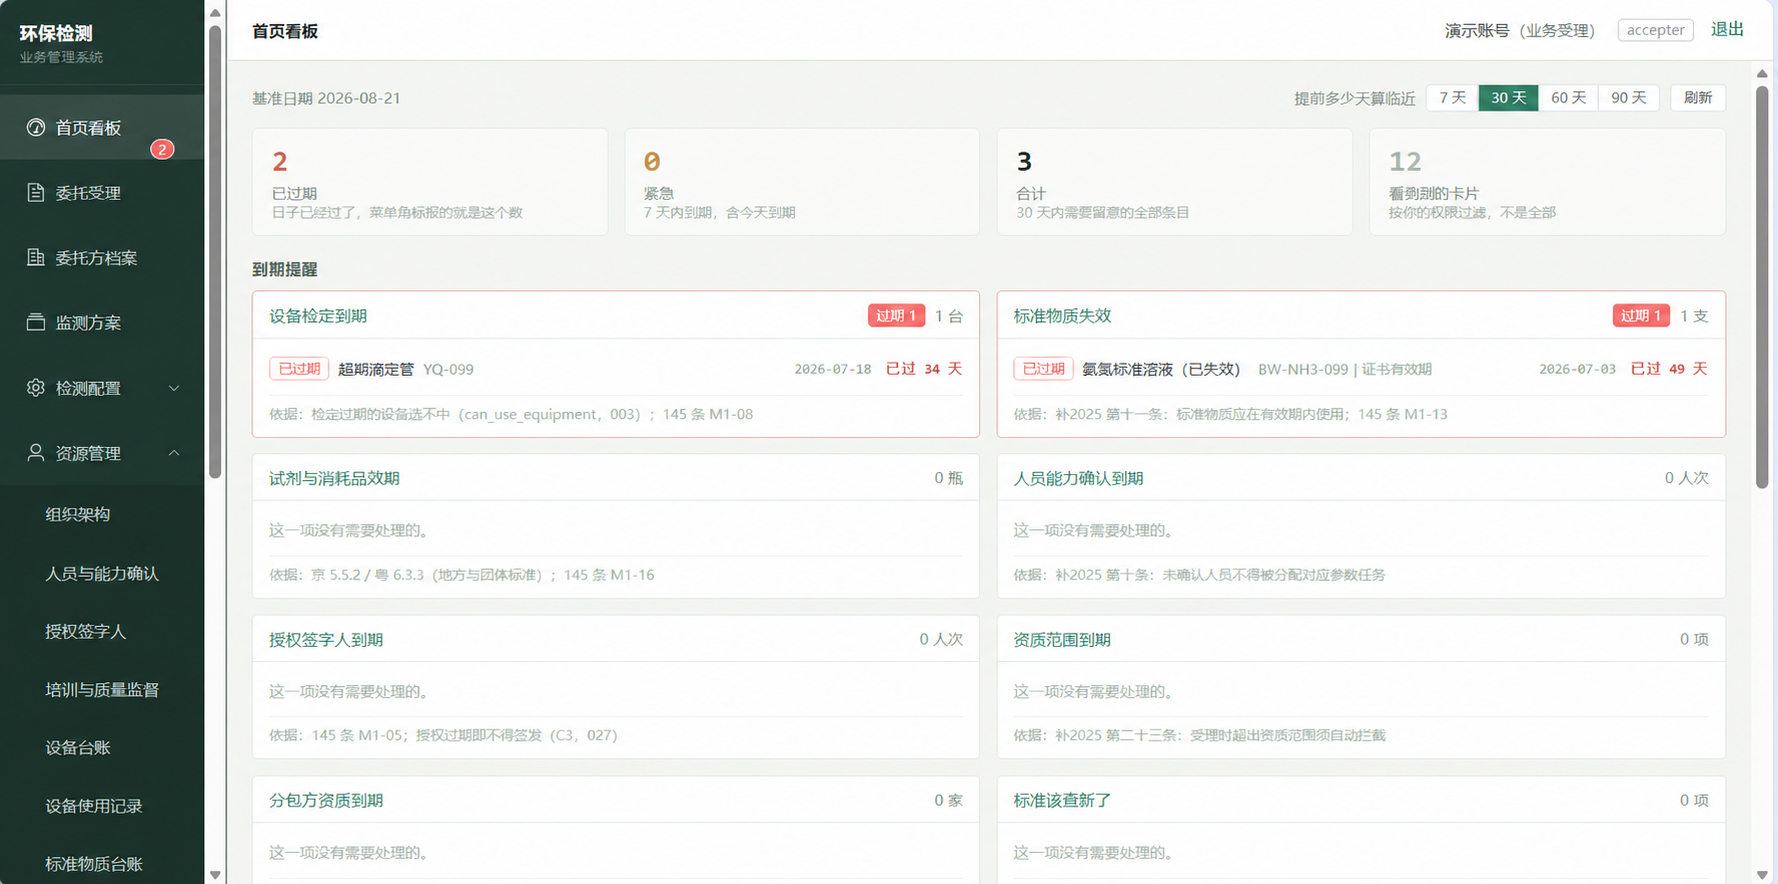Click the 合计 summary card showing 3
This screenshot has height=884, width=1778.
[1174, 182]
